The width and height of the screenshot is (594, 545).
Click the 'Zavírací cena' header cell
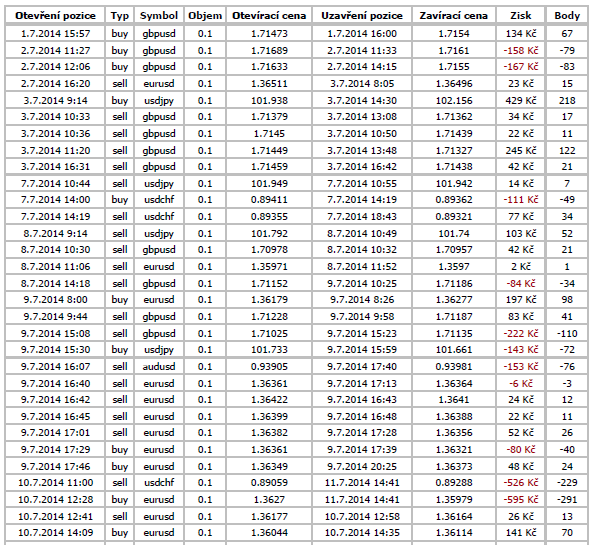(x=453, y=16)
